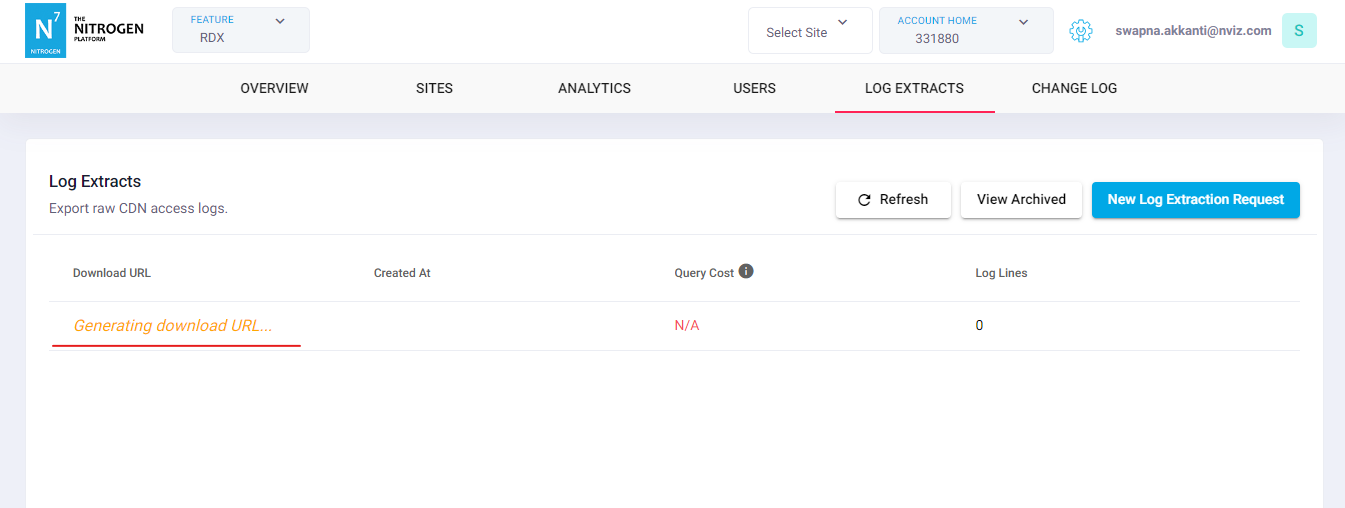Expand the Account Home 331880 dropdown
Image resolution: width=1345 pixels, height=508 pixels.
[x=965, y=30]
